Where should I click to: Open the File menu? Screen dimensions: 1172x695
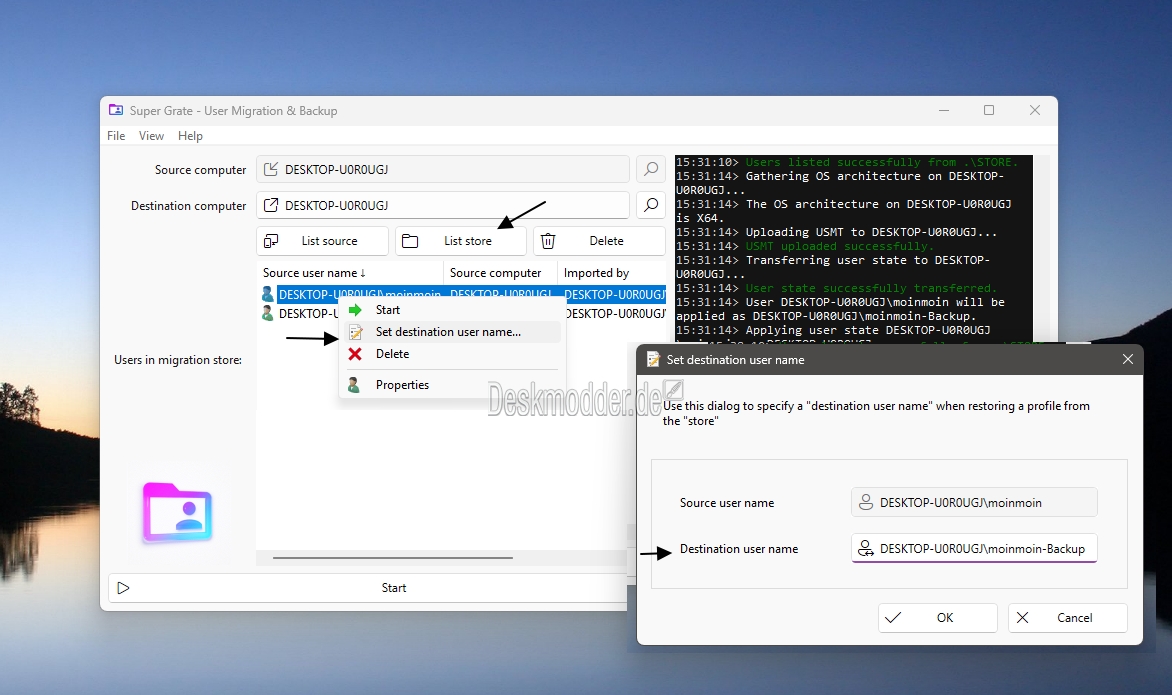(116, 135)
